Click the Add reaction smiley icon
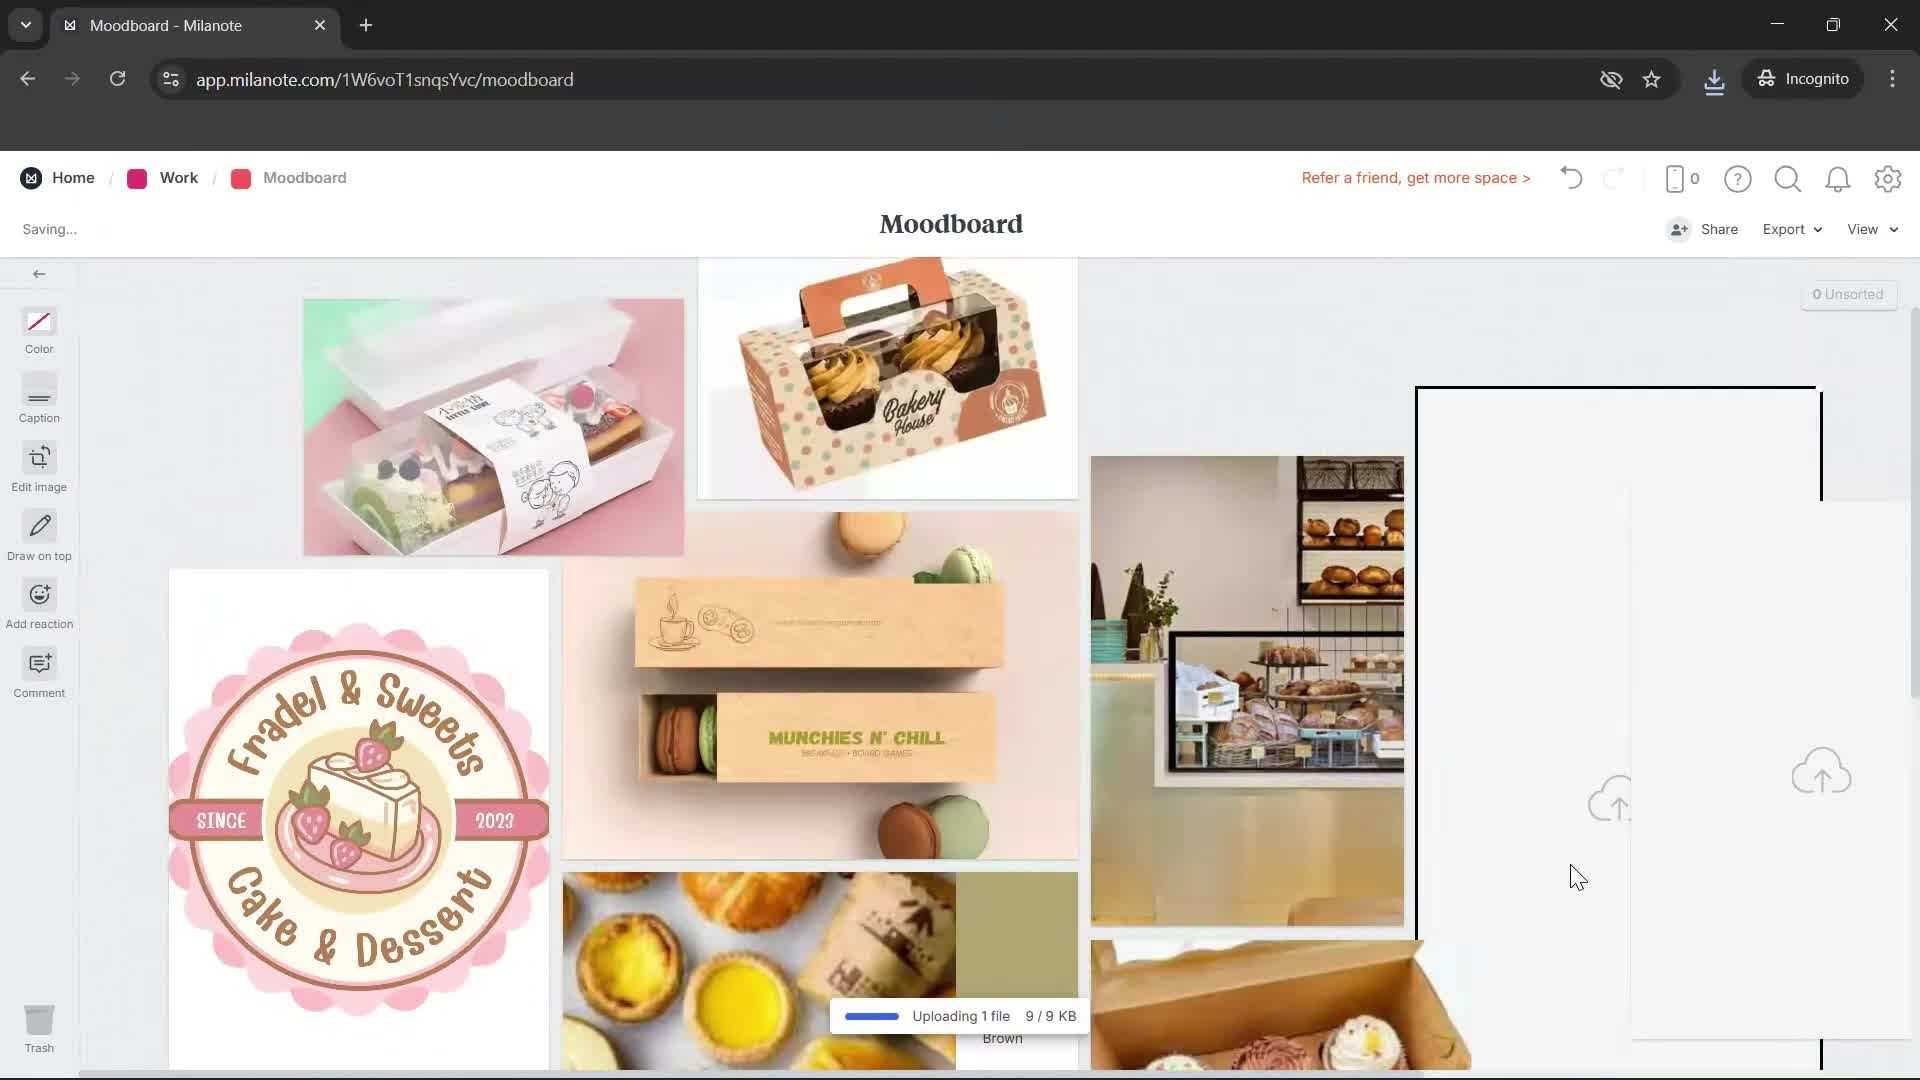The width and height of the screenshot is (1920, 1080). 39,596
